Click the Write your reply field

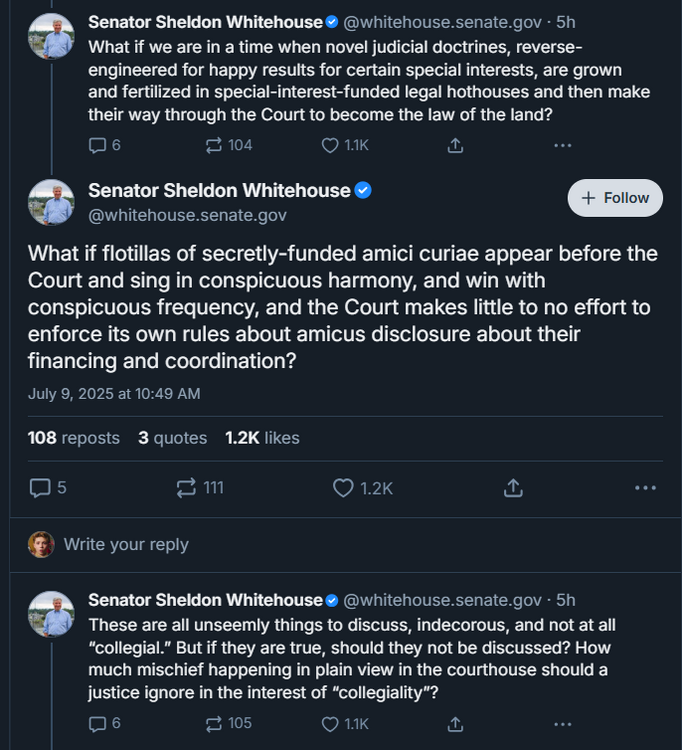coord(126,545)
